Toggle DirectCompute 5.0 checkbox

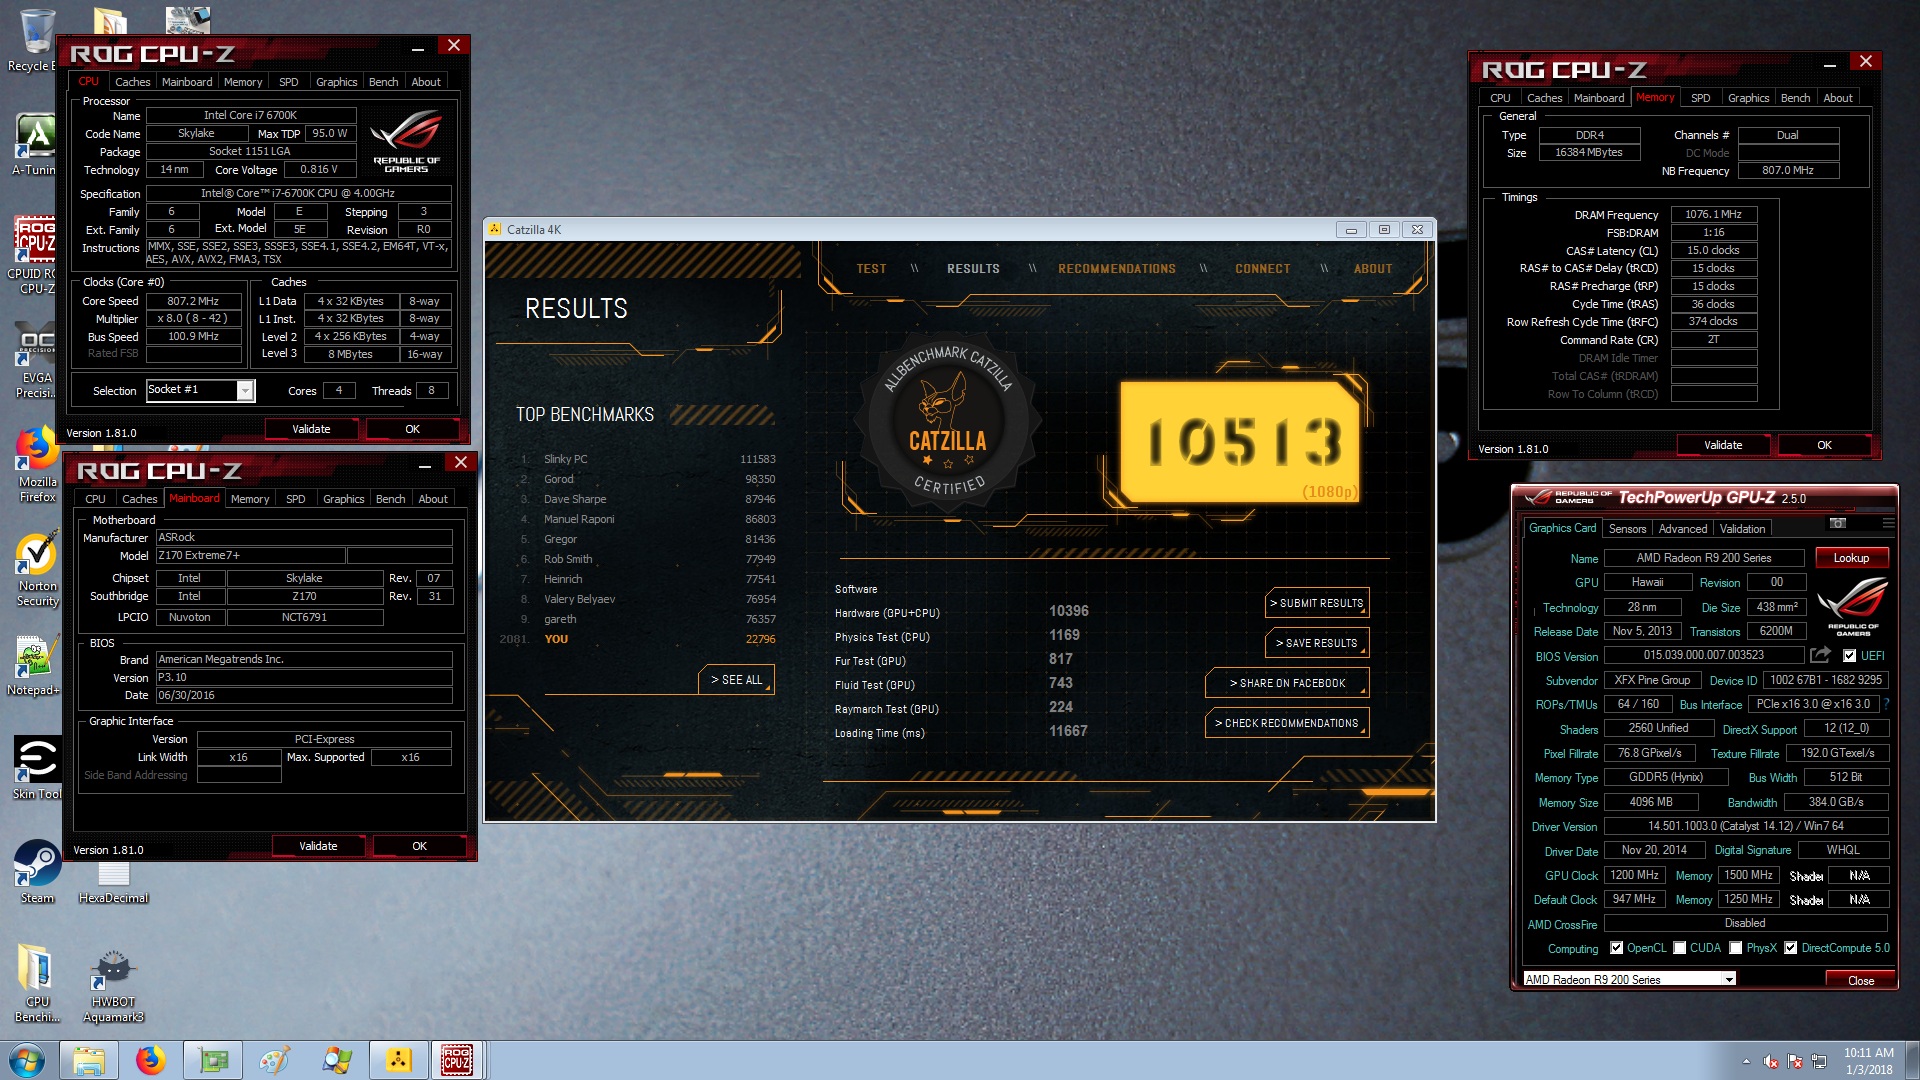tap(1791, 948)
